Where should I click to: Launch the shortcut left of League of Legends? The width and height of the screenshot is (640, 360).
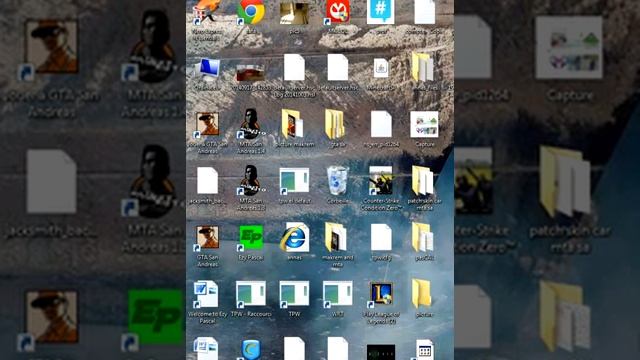click(338, 294)
